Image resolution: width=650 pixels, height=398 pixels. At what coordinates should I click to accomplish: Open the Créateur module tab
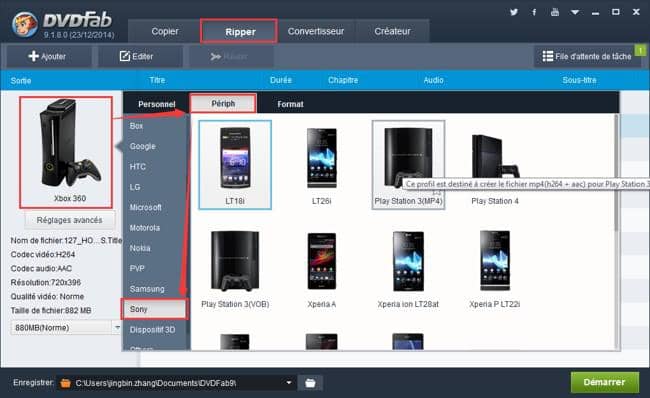(392, 31)
